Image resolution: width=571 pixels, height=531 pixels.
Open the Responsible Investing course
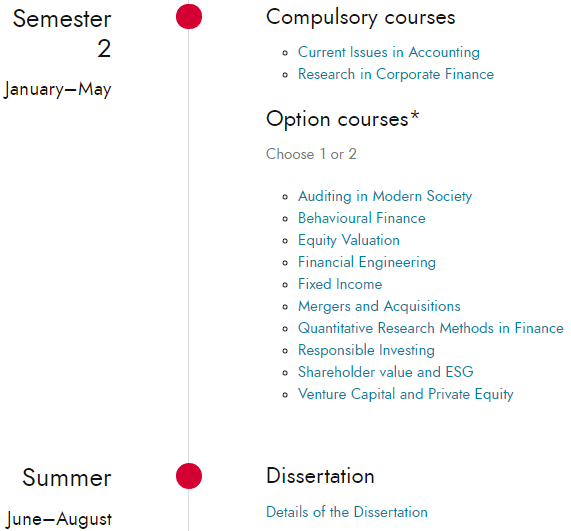(366, 350)
